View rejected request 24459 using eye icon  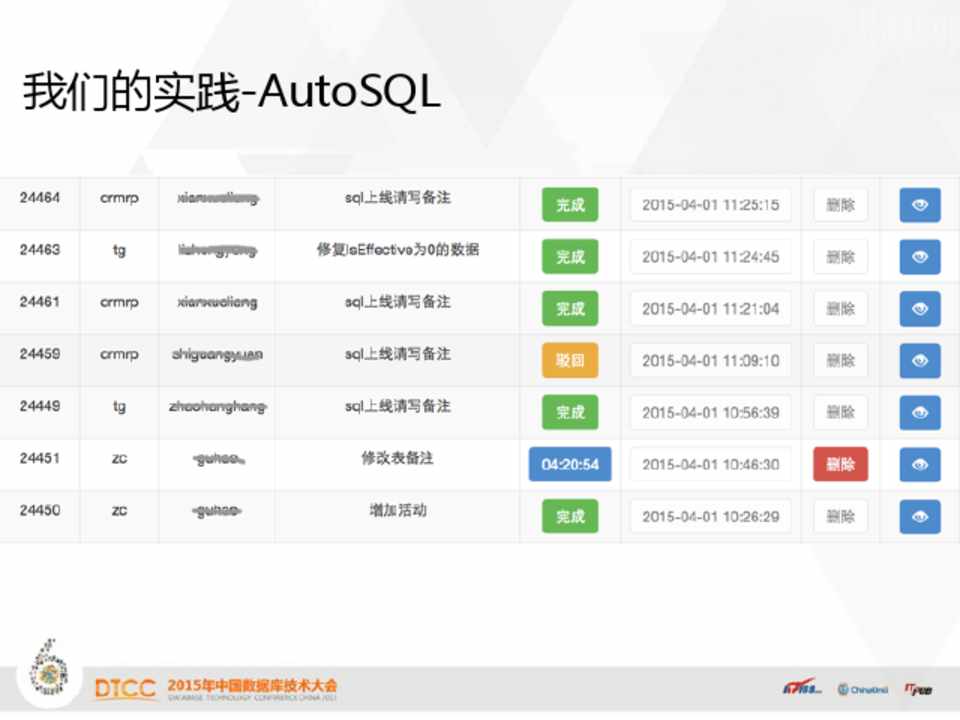click(920, 361)
